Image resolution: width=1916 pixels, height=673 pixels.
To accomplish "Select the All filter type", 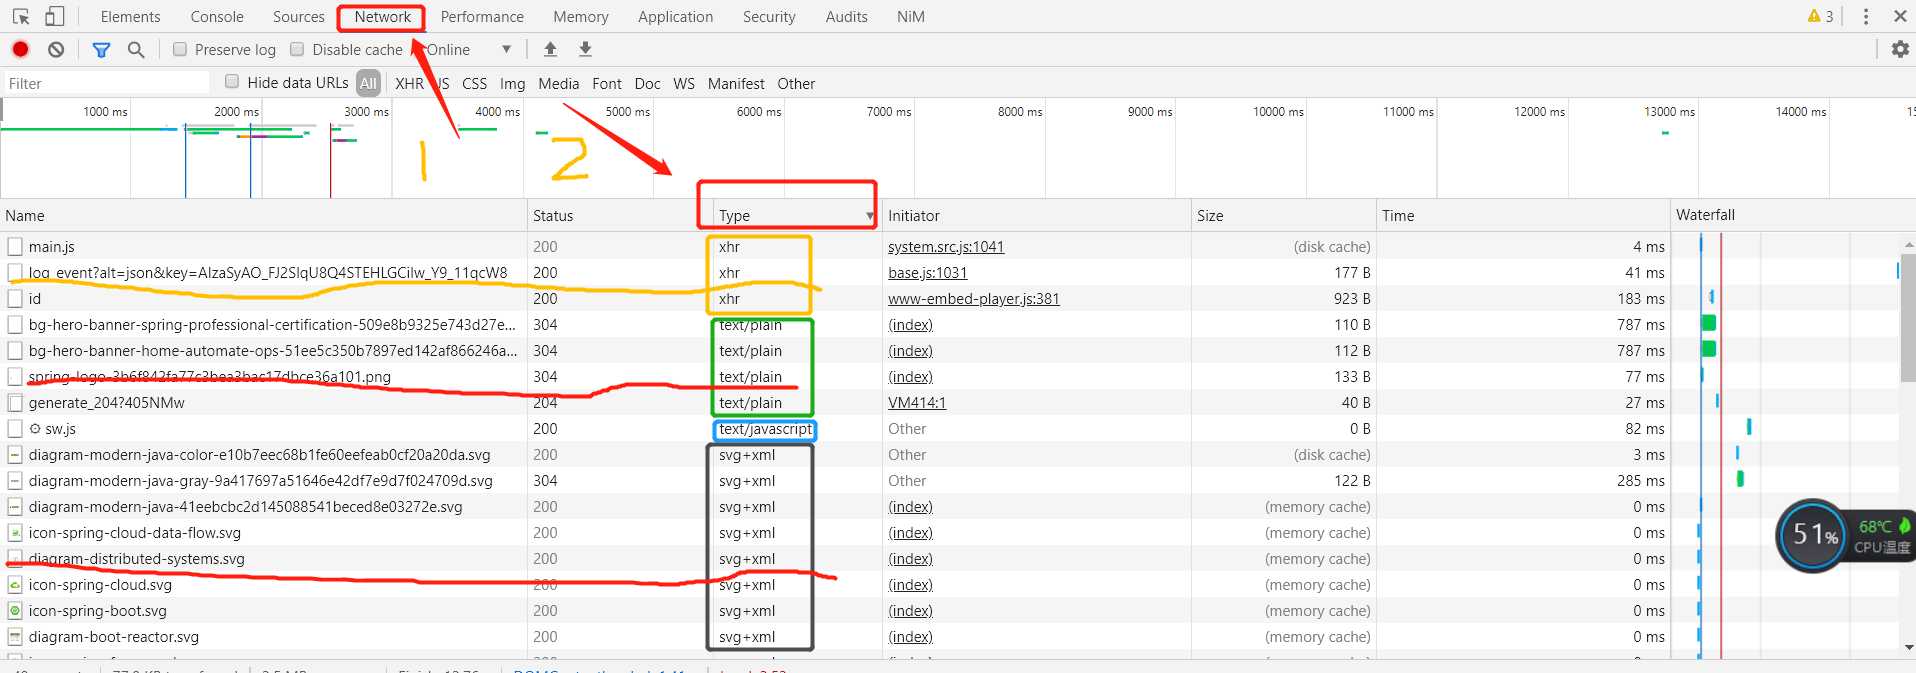I will [x=369, y=83].
